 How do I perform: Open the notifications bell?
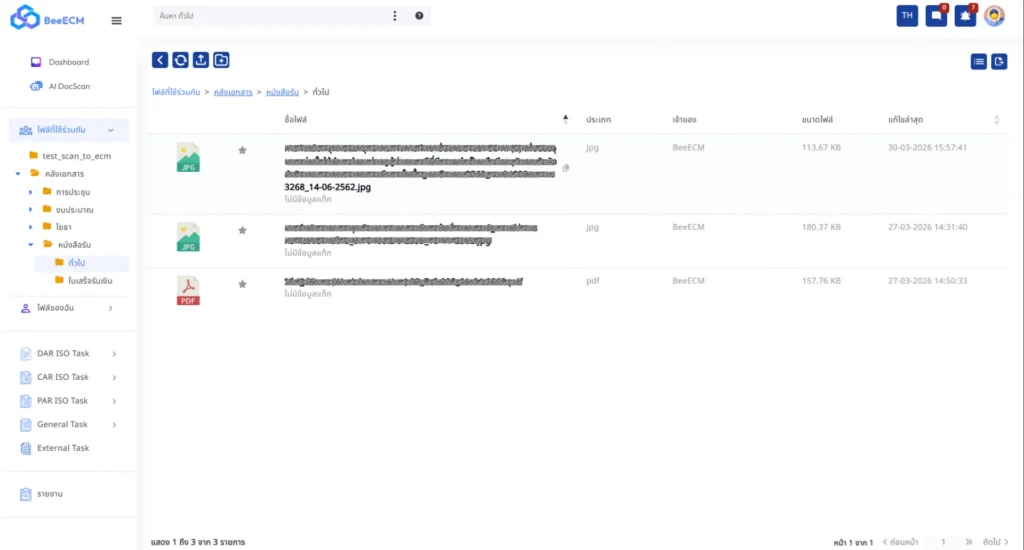[x=965, y=16]
